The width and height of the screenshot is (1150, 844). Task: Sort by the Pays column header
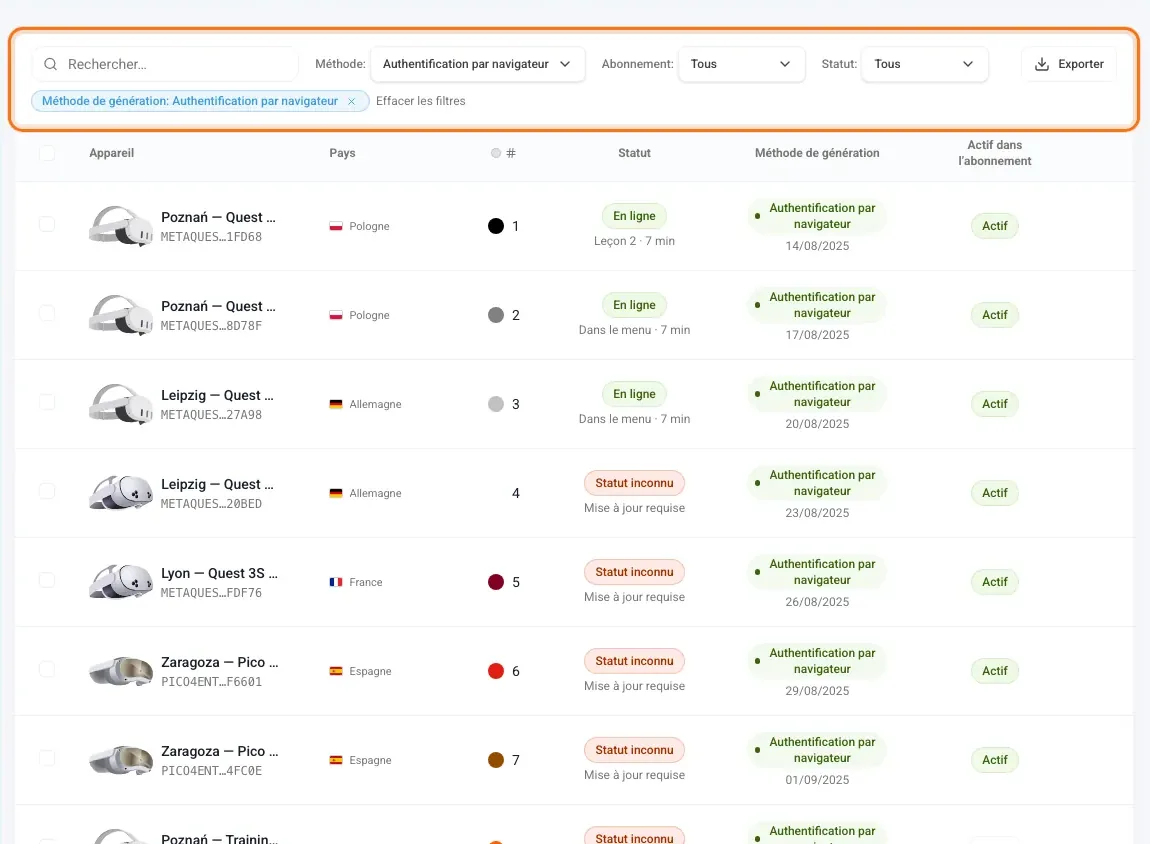coord(343,153)
